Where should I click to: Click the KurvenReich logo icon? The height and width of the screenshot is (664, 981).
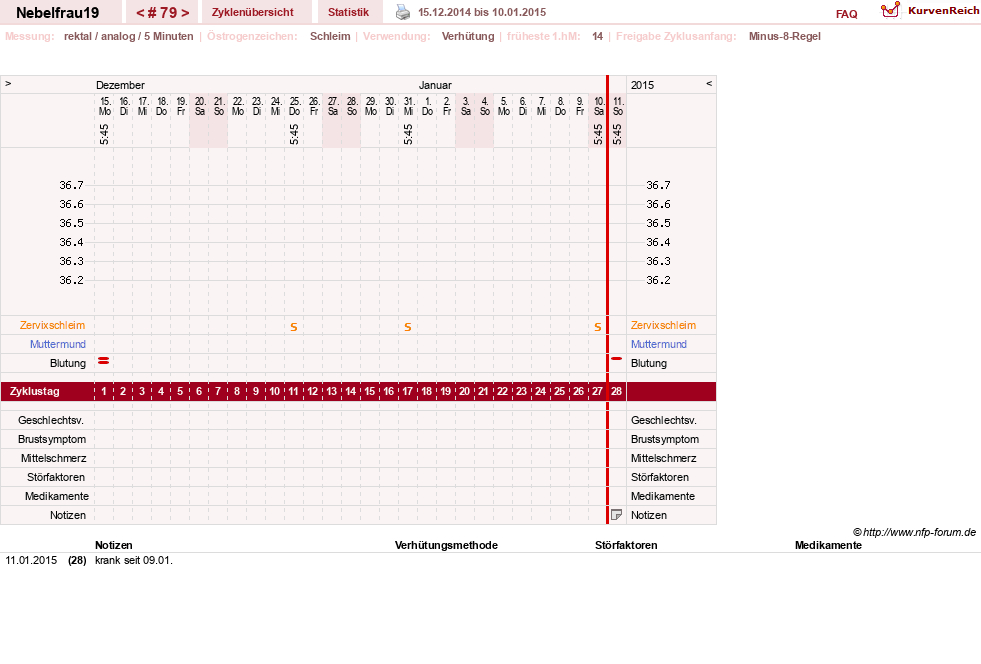click(x=890, y=10)
